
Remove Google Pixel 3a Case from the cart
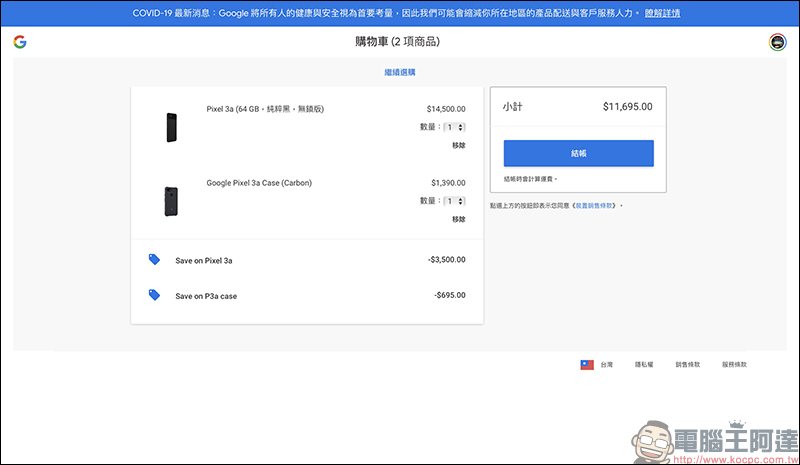point(459,219)
